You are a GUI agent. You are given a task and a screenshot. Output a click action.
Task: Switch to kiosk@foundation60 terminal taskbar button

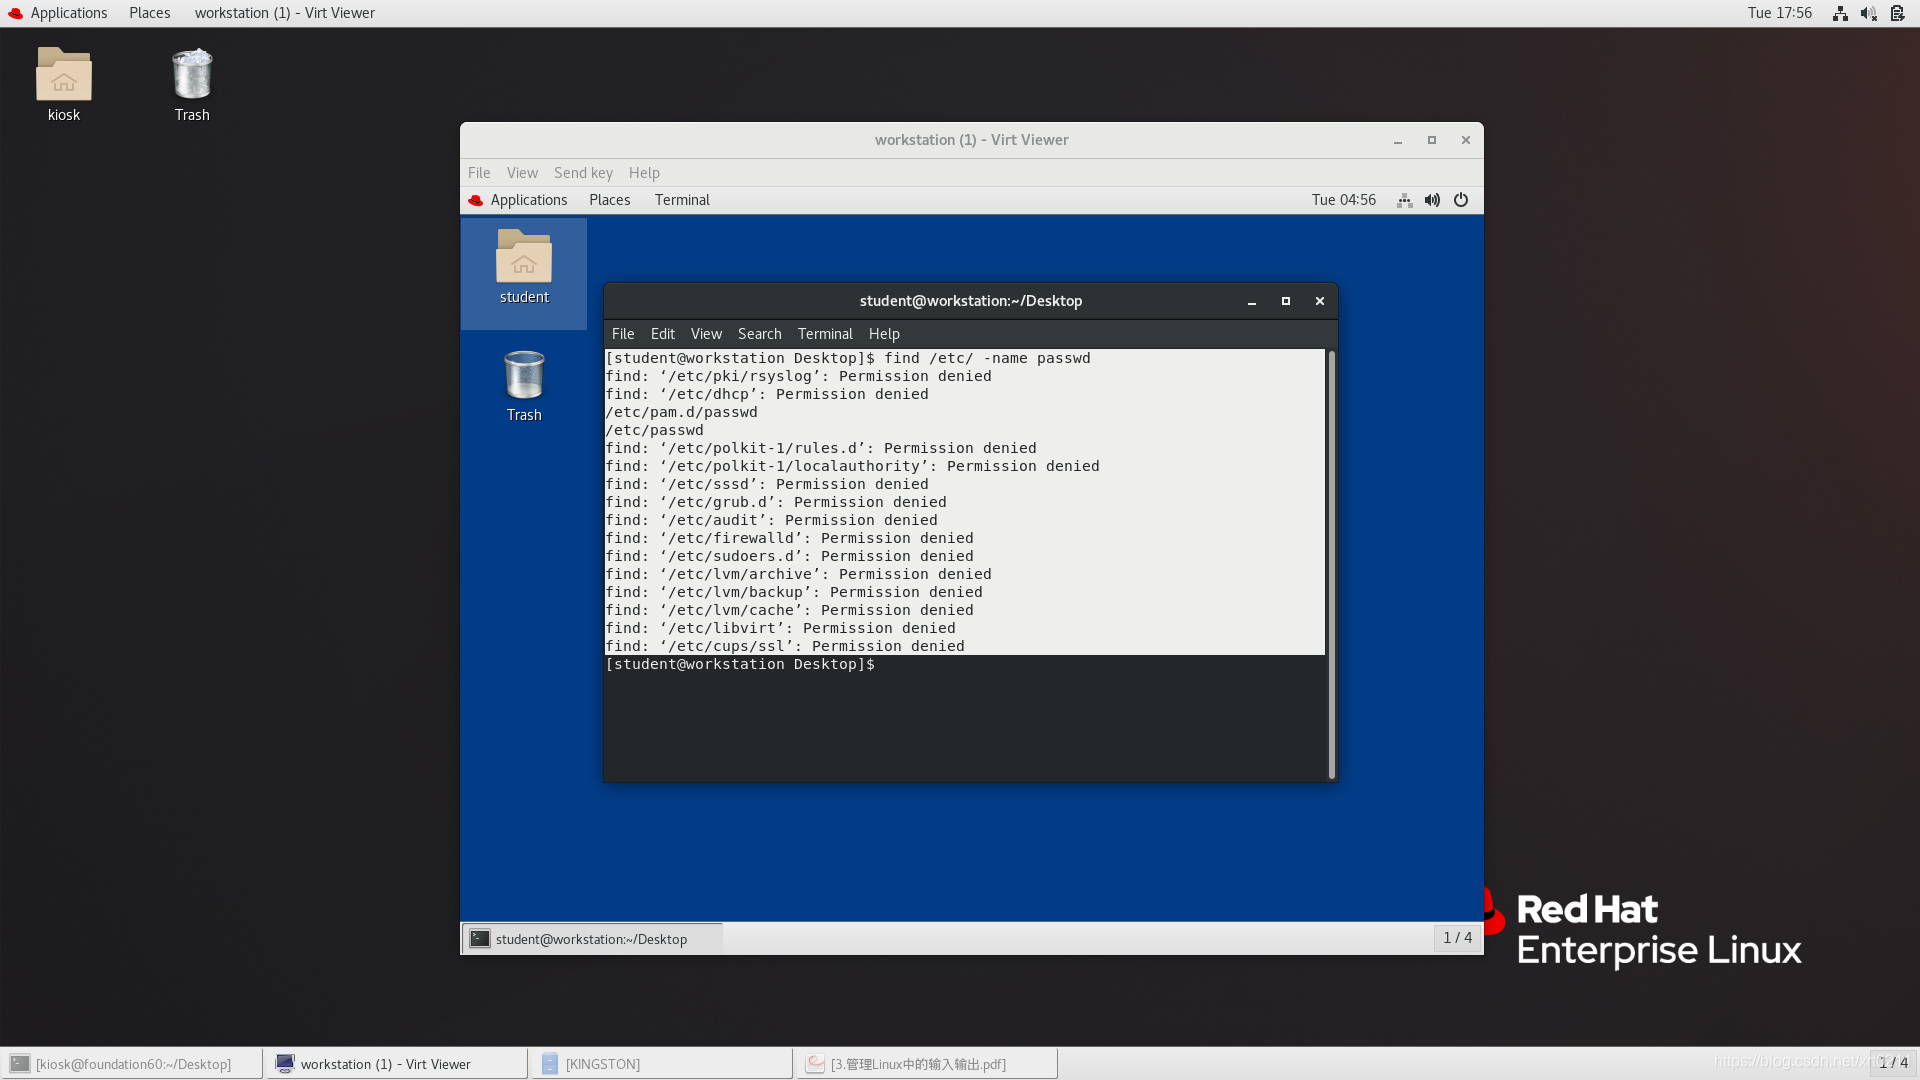click(133, 1064)
